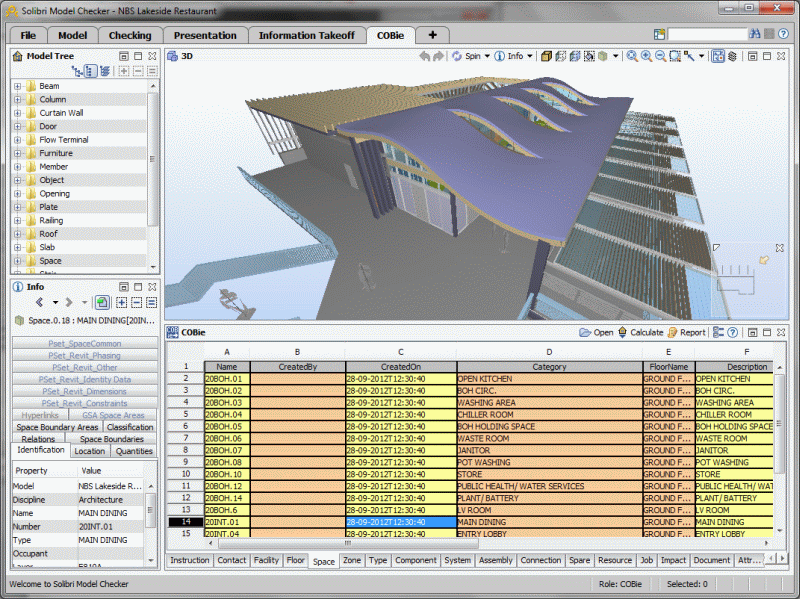
Task: Click the Spin navigation tool icon
Action: click(457, 56)
